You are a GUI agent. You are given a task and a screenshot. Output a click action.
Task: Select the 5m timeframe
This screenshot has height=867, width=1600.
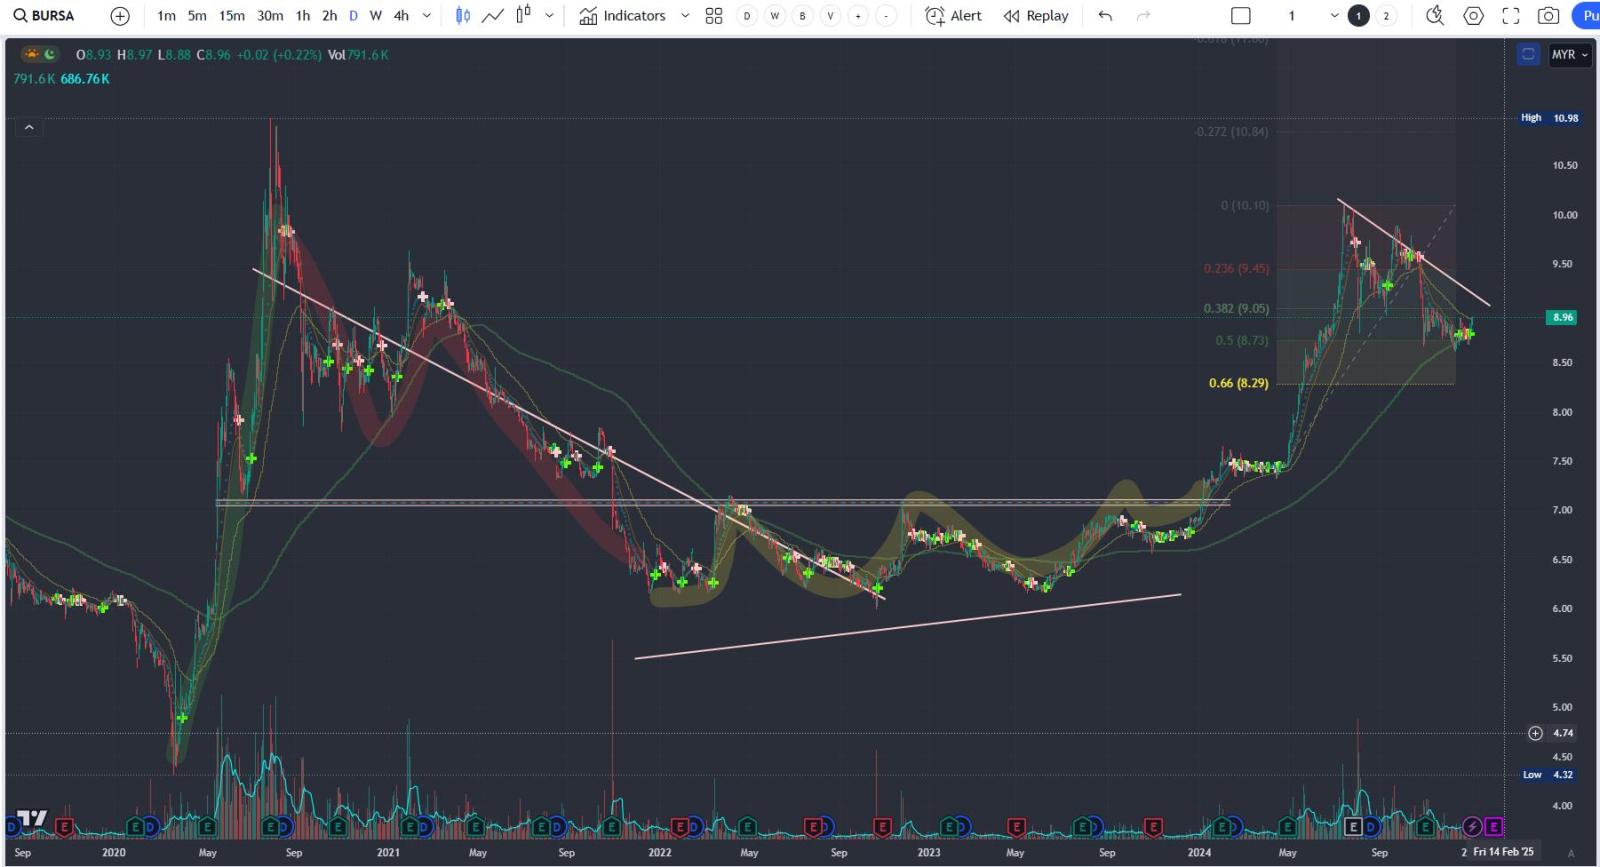coord(197,16)
